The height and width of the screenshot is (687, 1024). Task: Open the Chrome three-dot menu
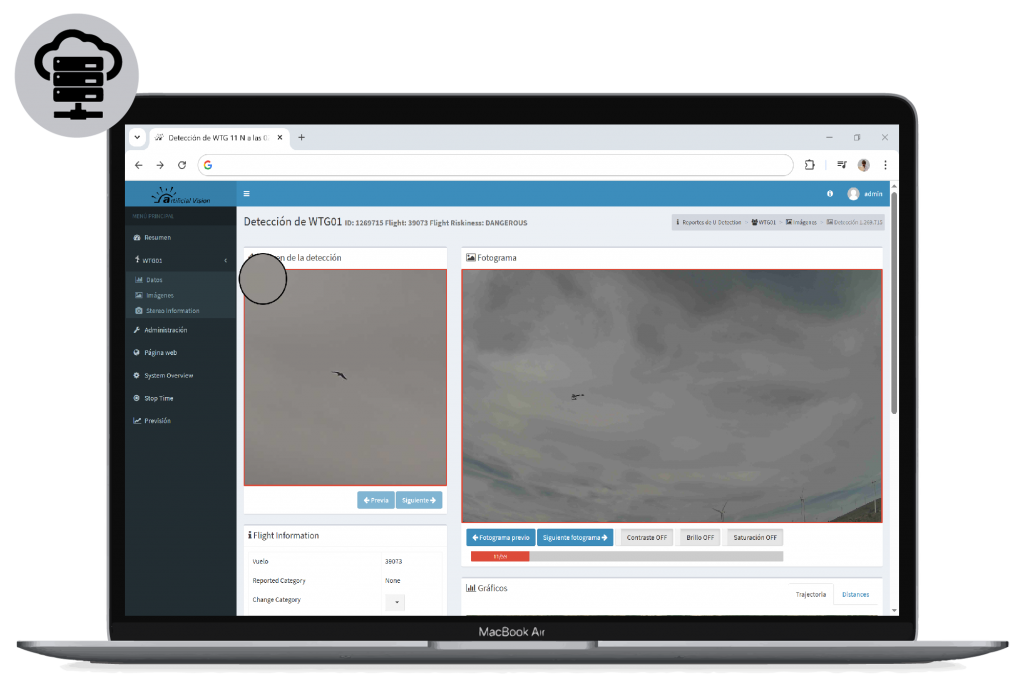886,165
